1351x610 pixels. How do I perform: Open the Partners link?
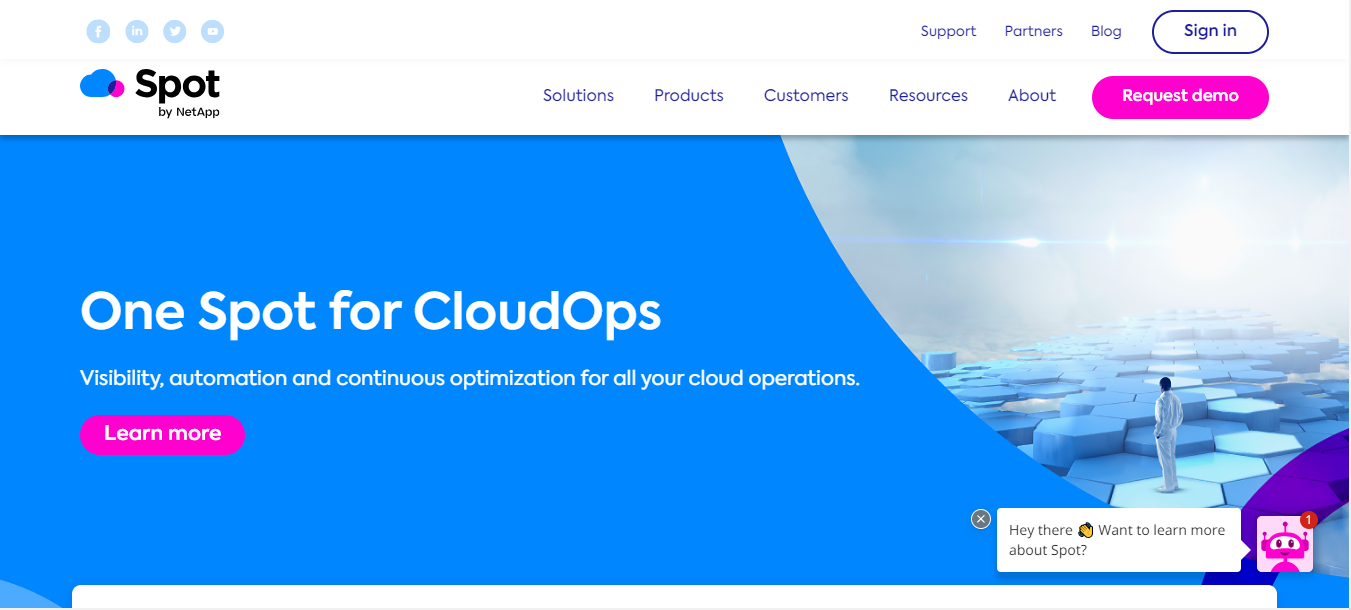1033,31
